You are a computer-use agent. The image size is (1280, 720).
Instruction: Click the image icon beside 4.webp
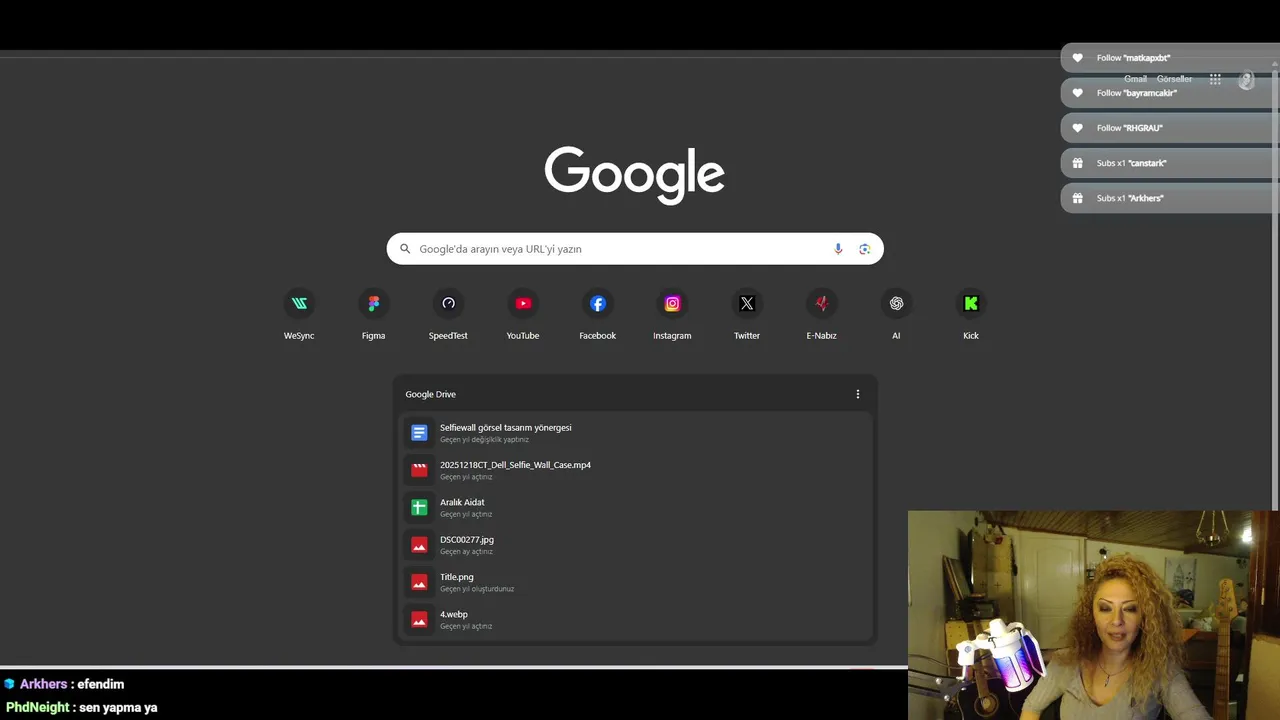coord(419,620)
